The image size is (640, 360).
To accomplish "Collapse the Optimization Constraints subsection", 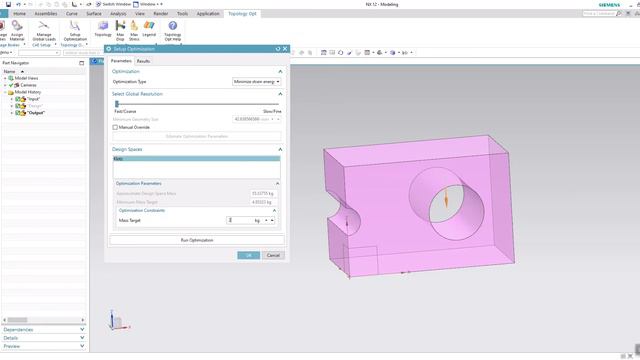I will 274,211.
